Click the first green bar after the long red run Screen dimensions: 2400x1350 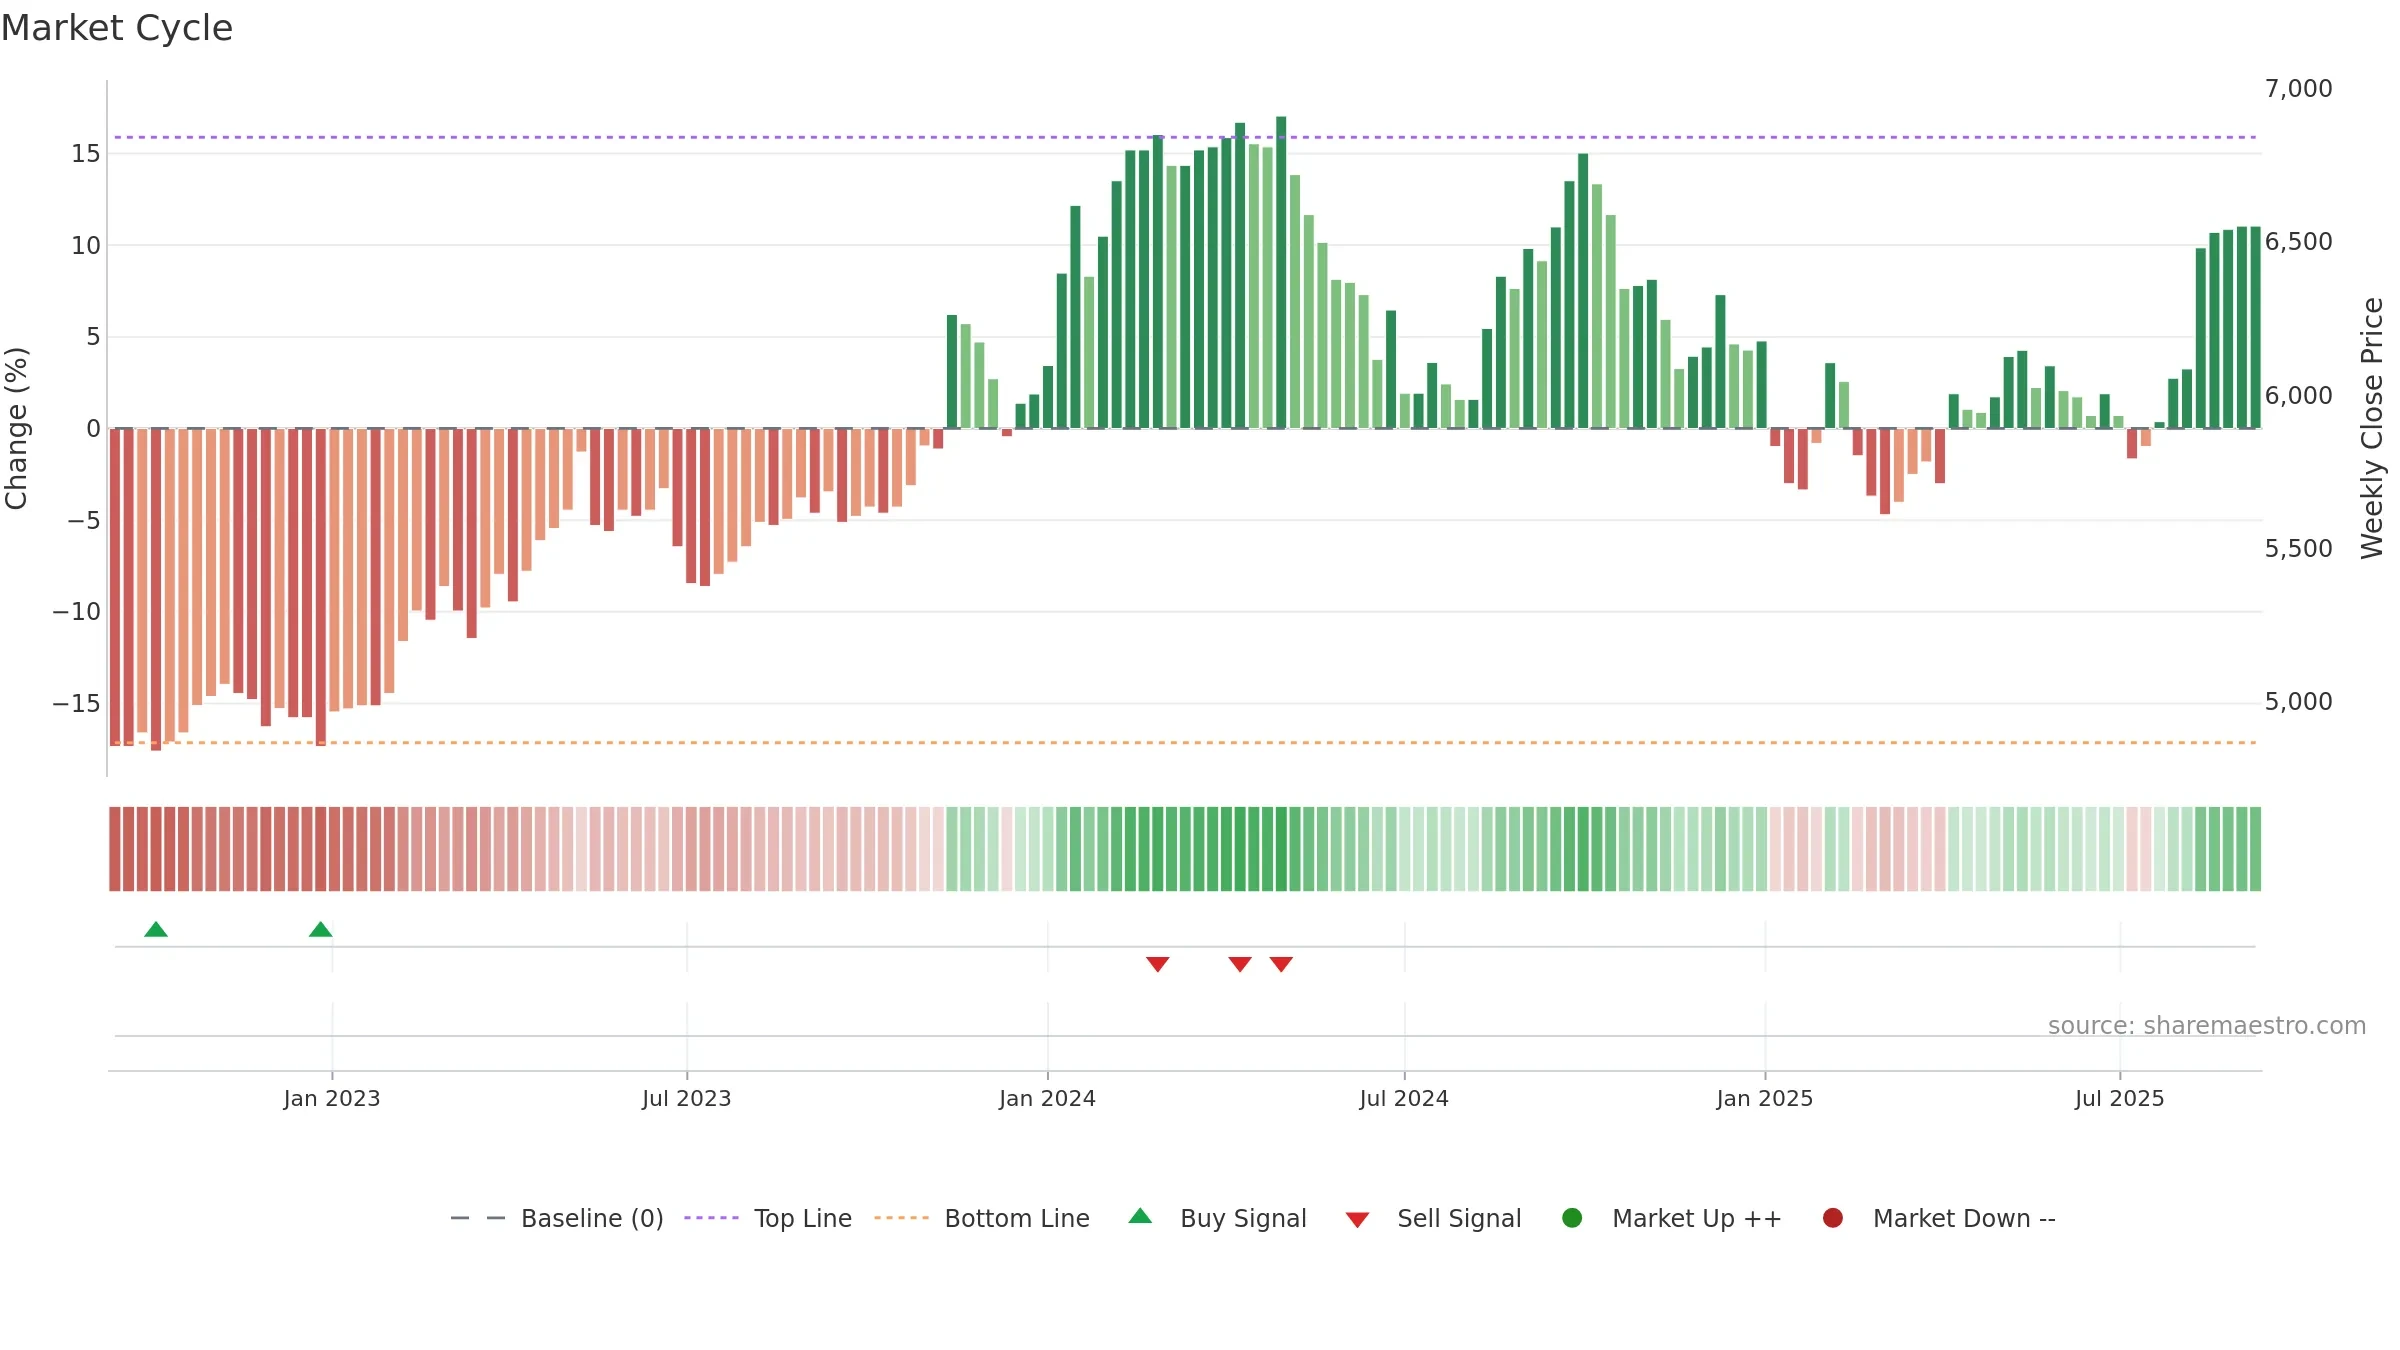point(952,372)
